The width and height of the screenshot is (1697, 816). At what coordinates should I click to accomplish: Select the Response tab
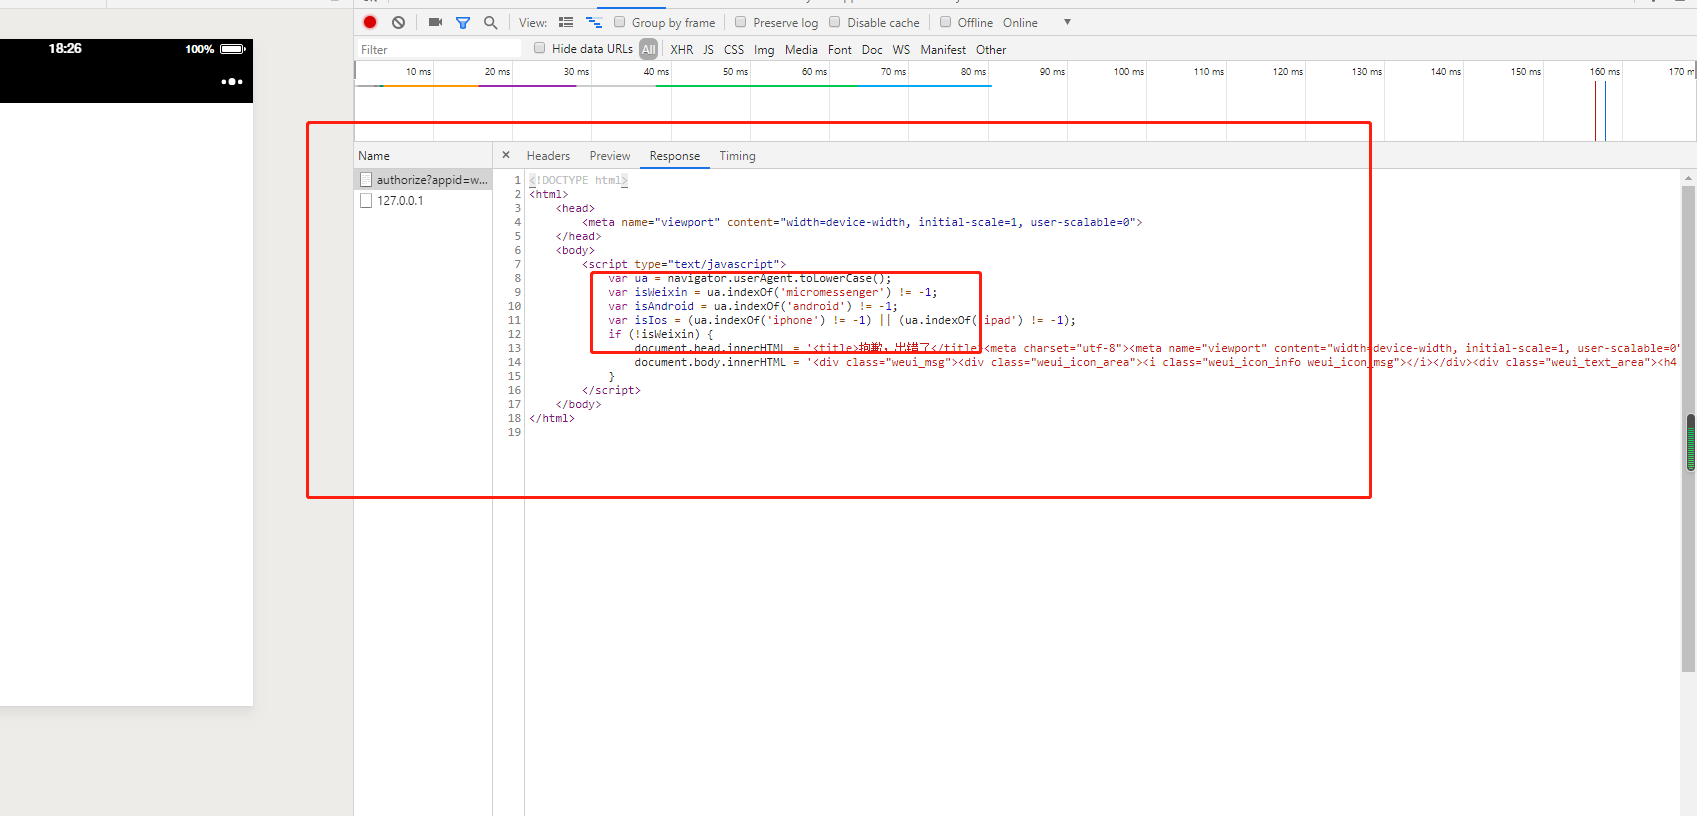675,156
